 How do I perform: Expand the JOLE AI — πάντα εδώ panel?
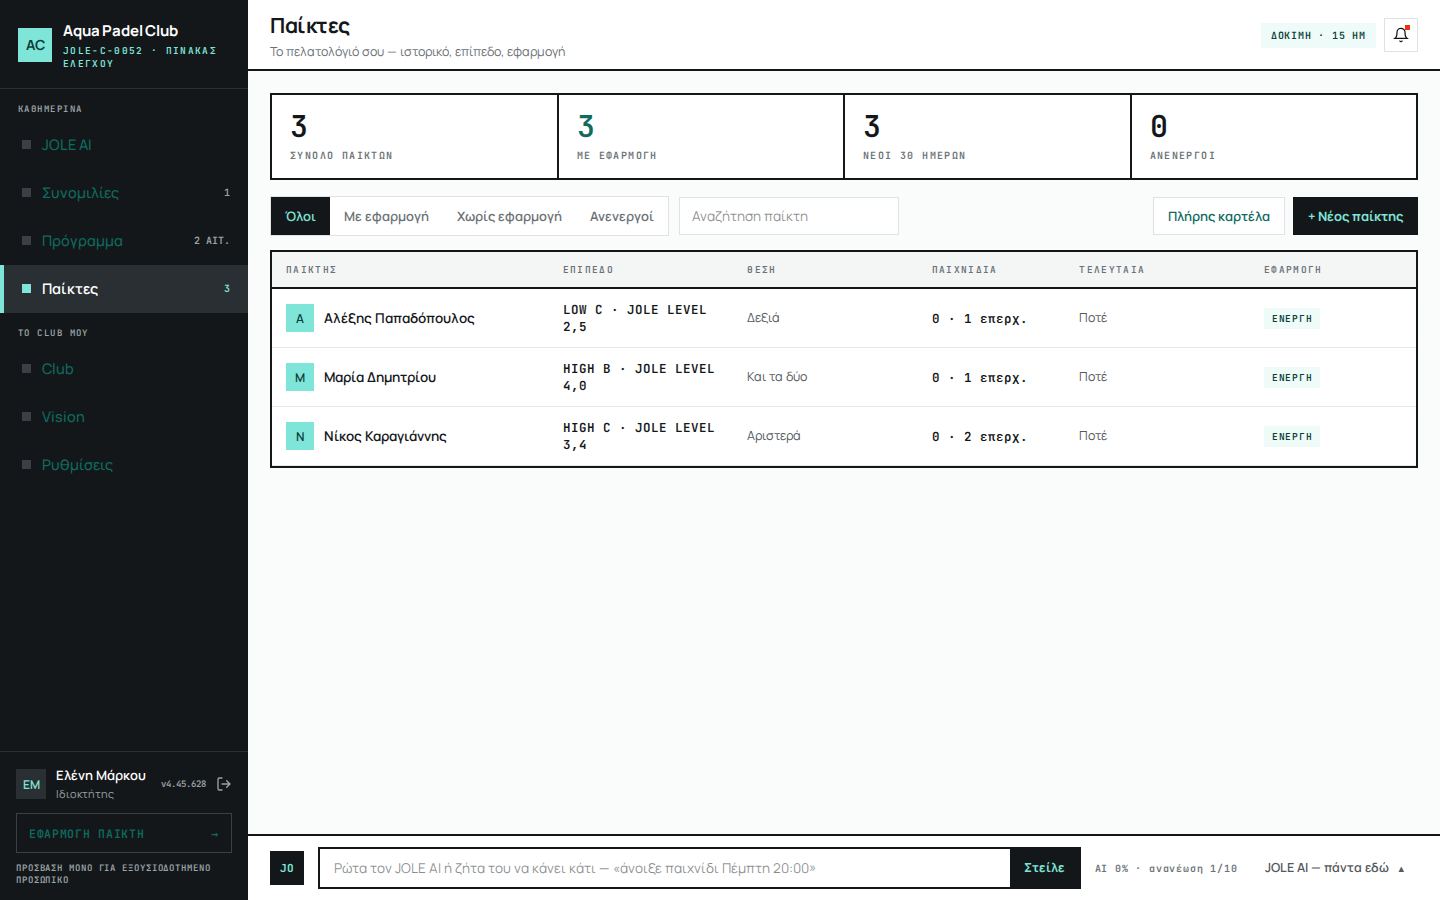click(x=1334, y=868)
